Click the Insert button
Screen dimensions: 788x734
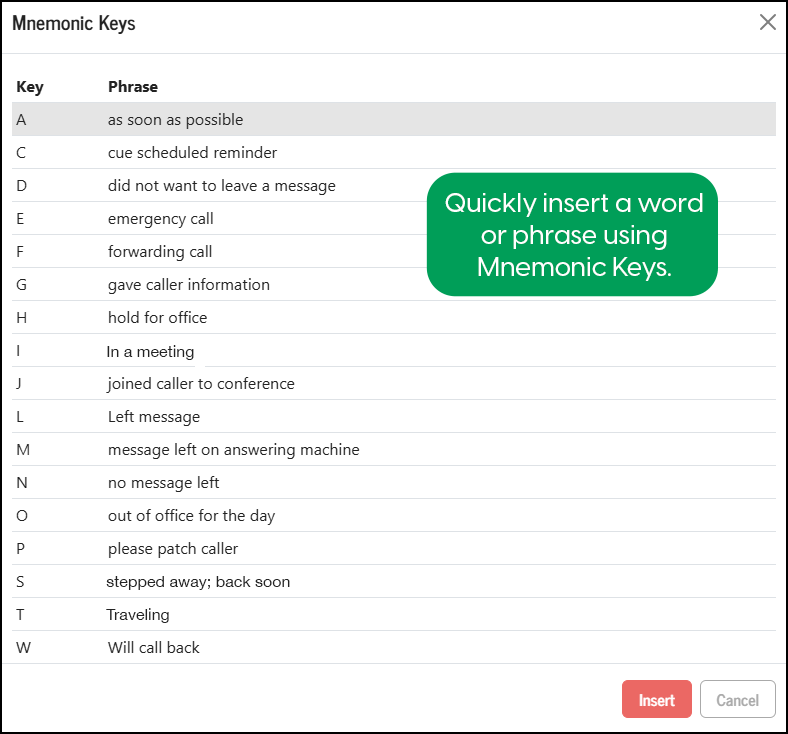657,700
